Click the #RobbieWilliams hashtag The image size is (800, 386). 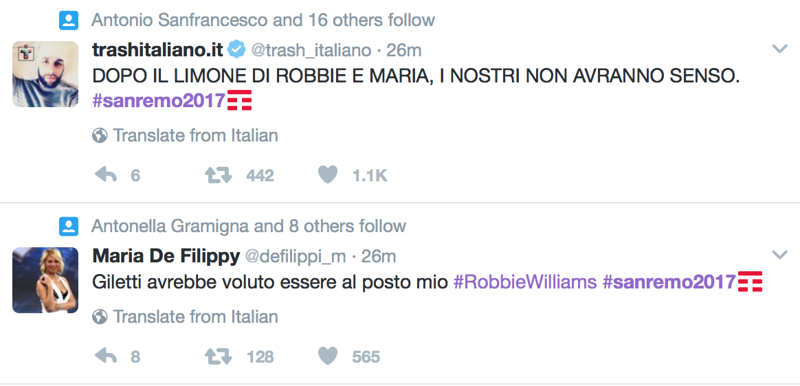coord(525,282)
